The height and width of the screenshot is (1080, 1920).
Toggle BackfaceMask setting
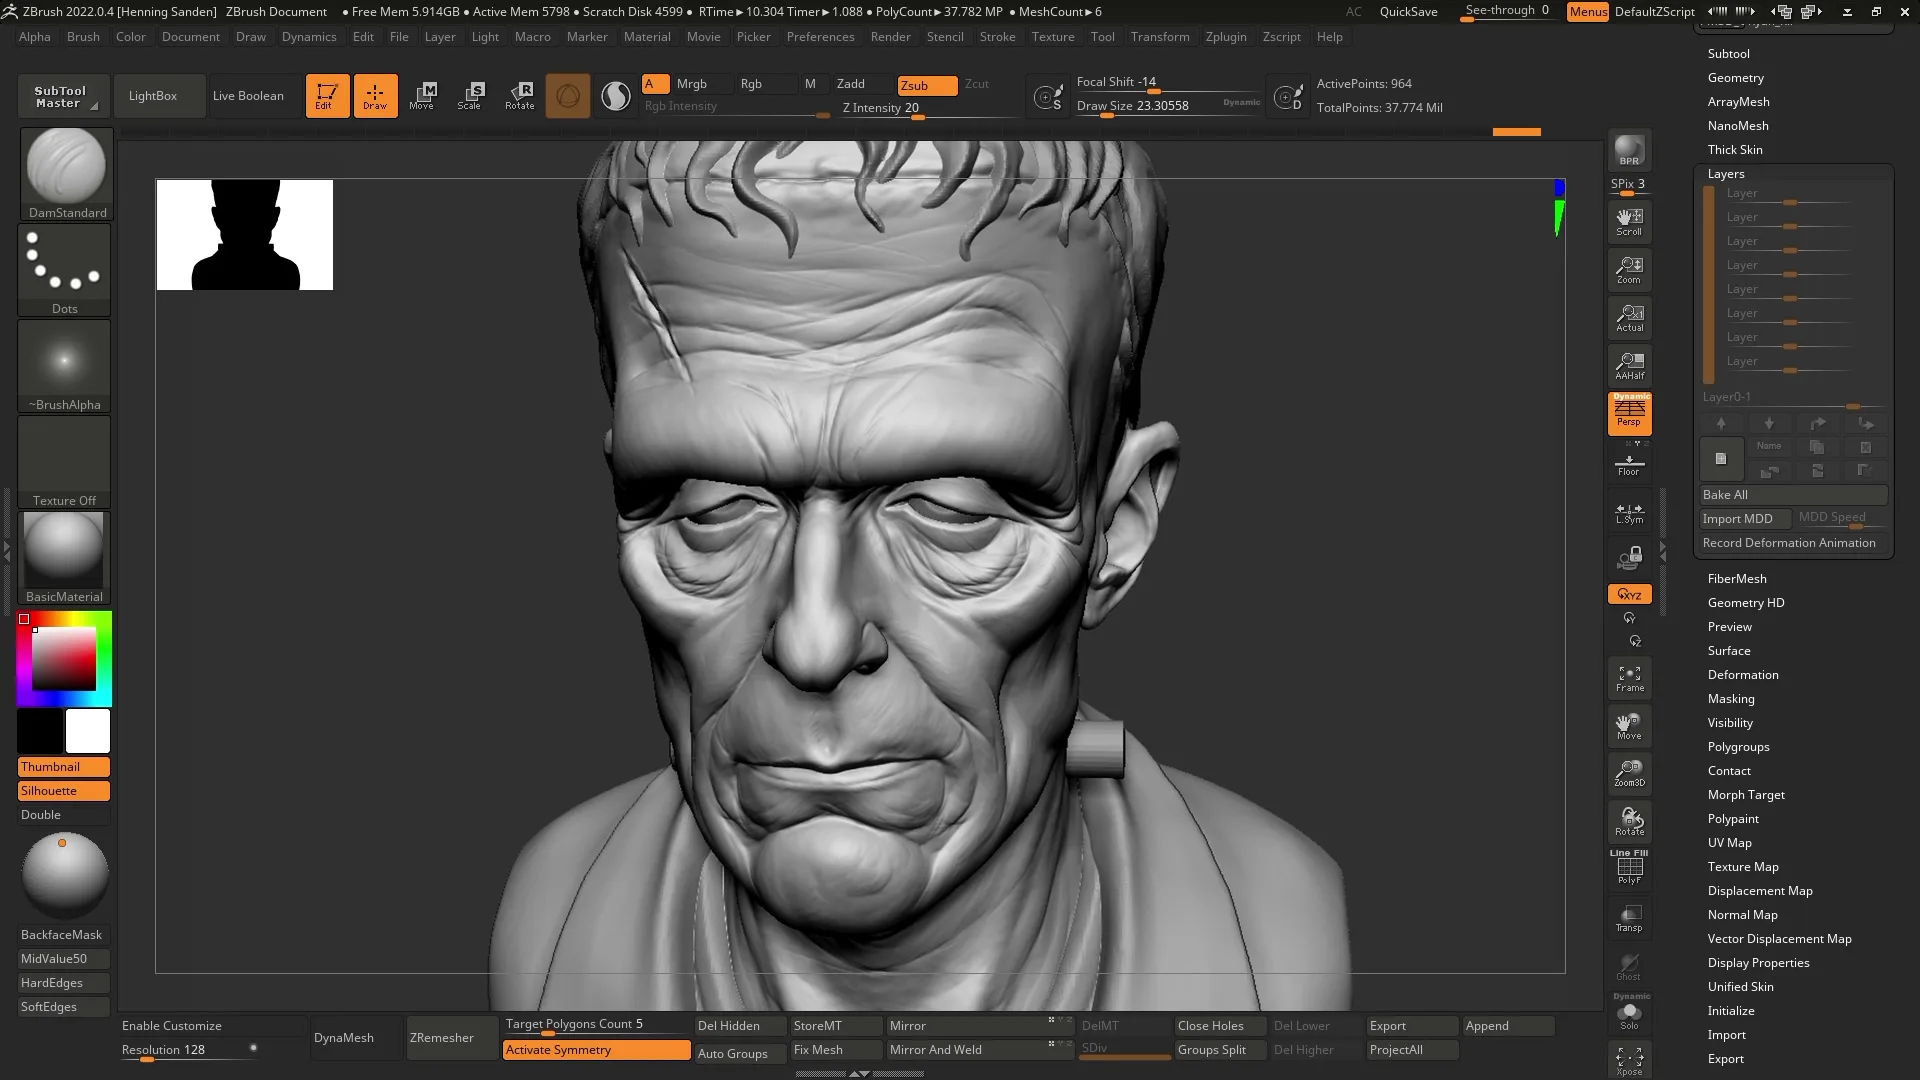pyautogui.click(x=61, y=934)
